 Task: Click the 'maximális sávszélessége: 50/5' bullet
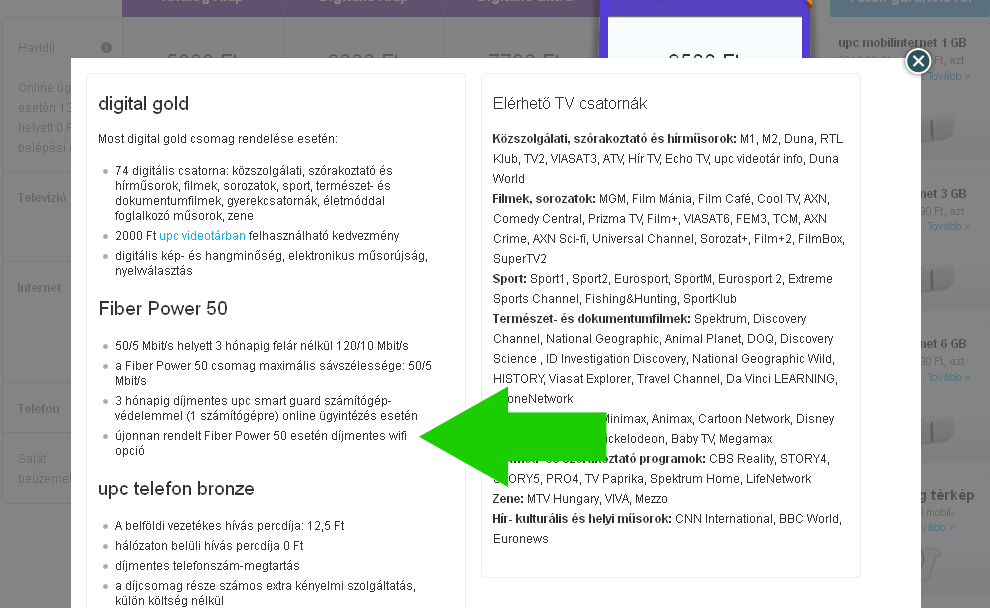(x=273, y=373)
